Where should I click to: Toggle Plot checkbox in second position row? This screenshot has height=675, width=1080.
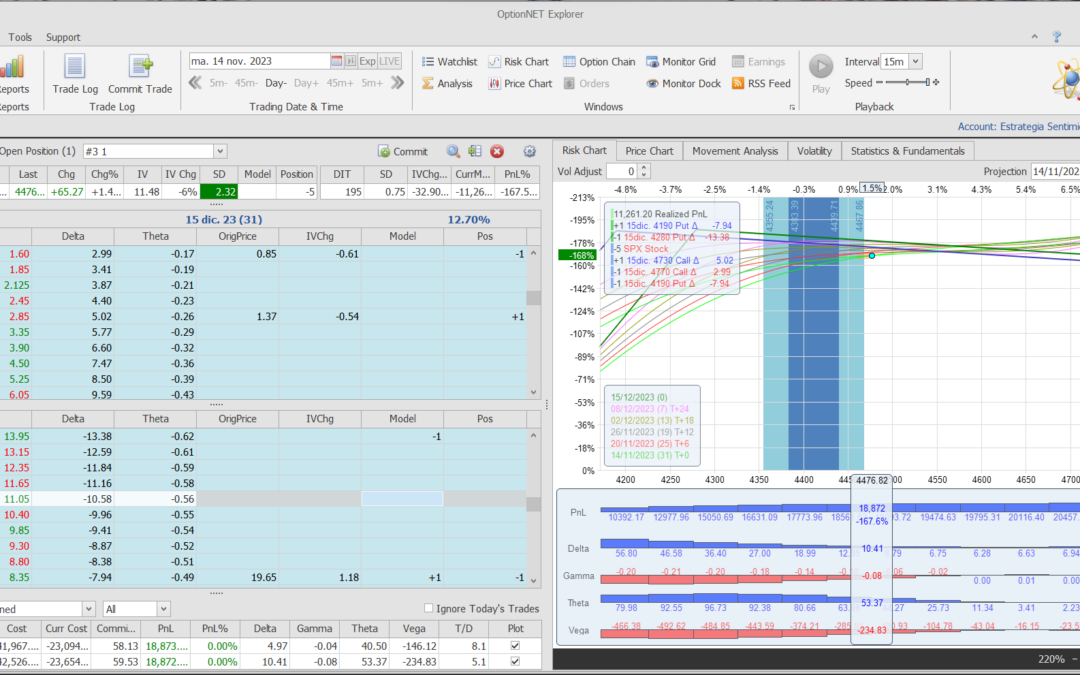[x=515, y=662]
